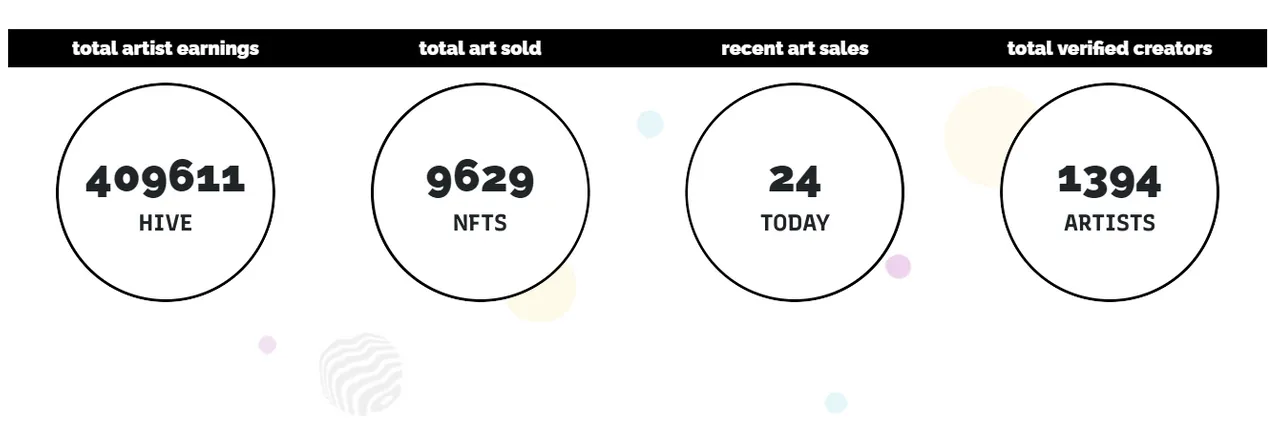Click the small purple dot at bottom left

coord(267,344)
